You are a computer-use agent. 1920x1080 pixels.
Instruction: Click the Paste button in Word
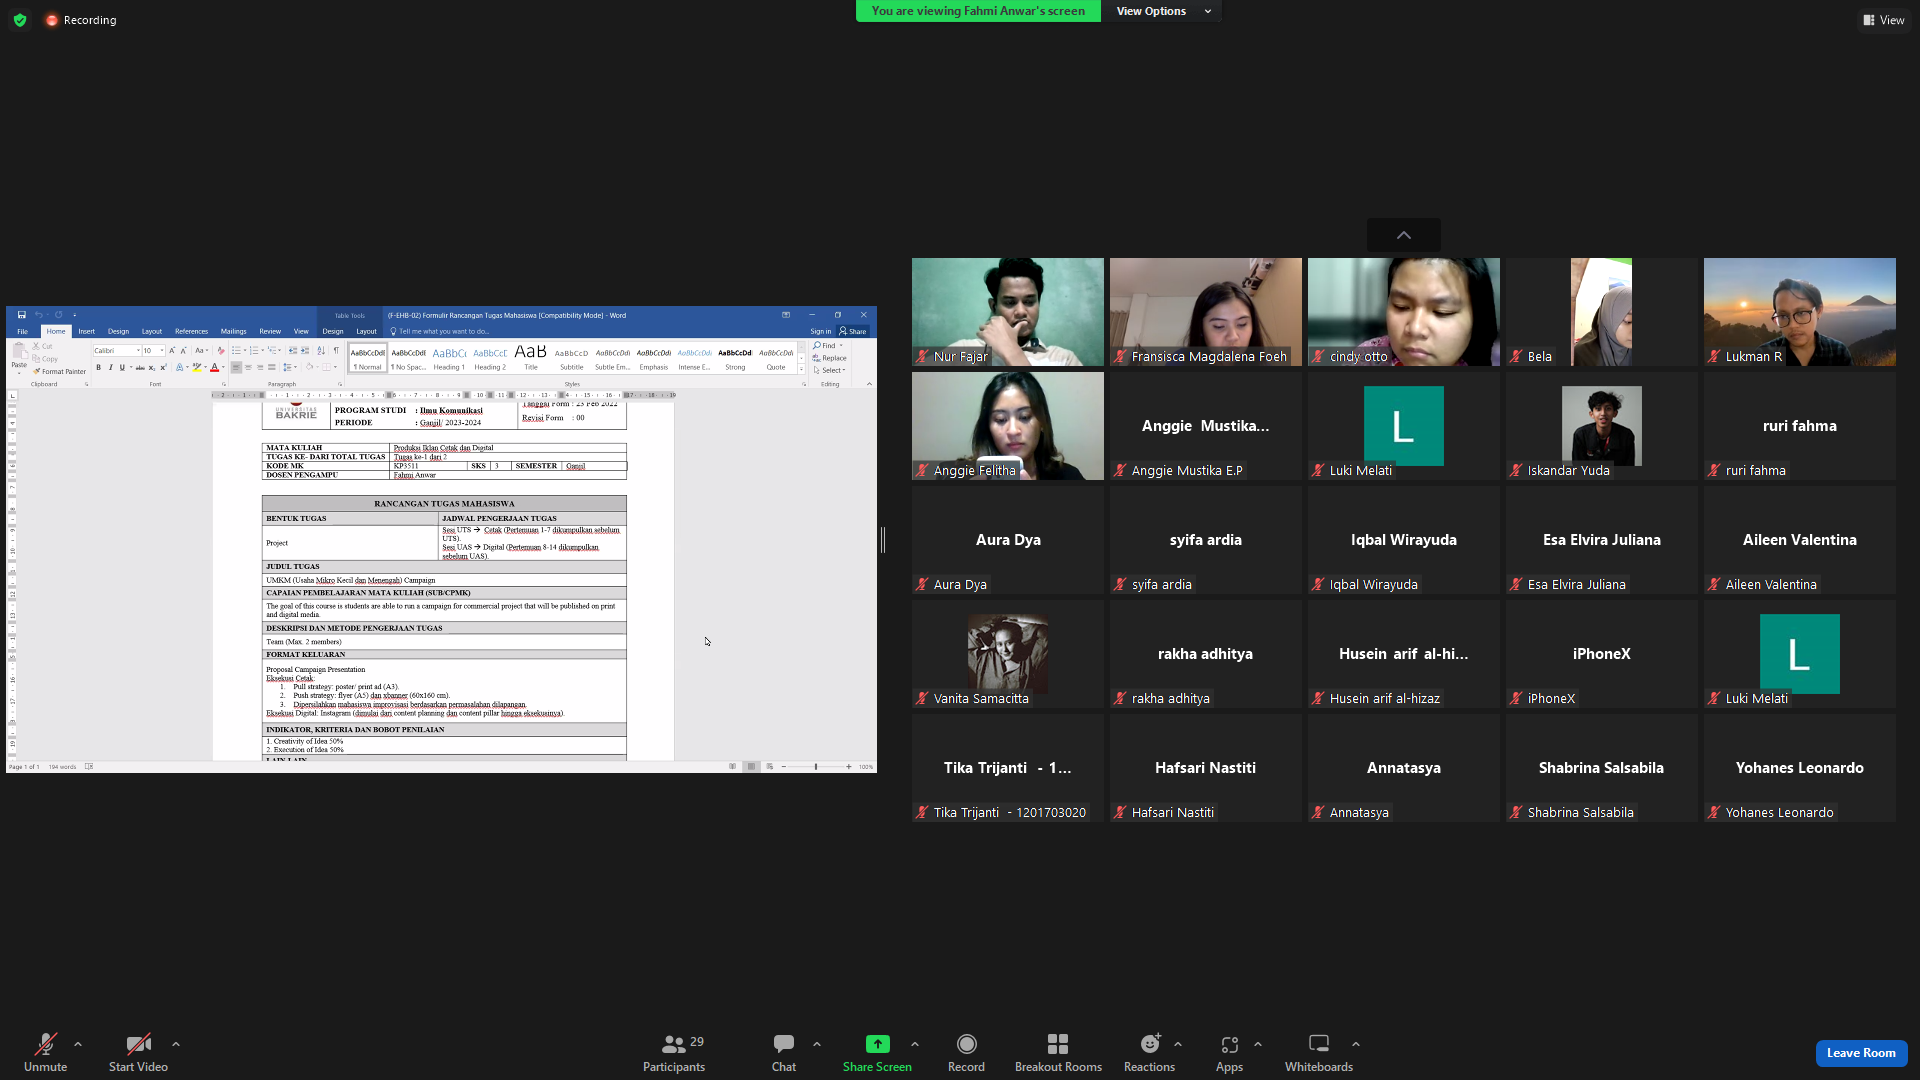tap(19, 356)
